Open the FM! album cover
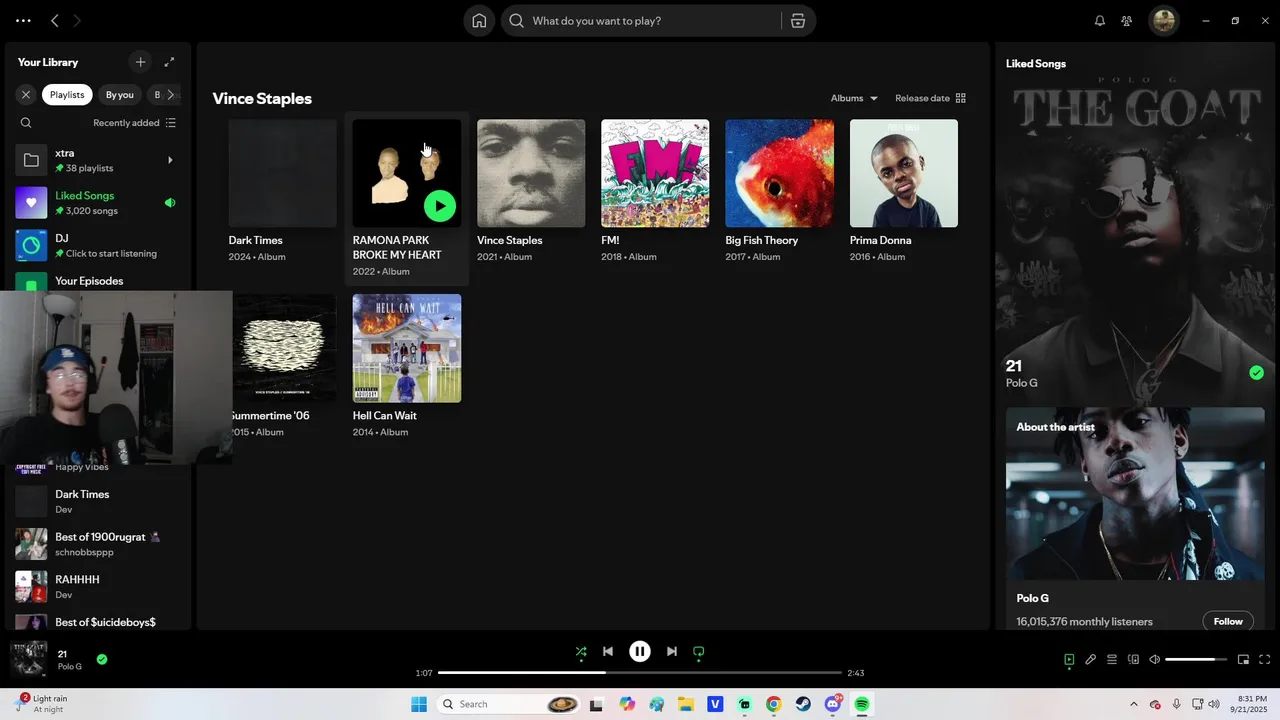1280x720 pixels. [x=655, y=173]
